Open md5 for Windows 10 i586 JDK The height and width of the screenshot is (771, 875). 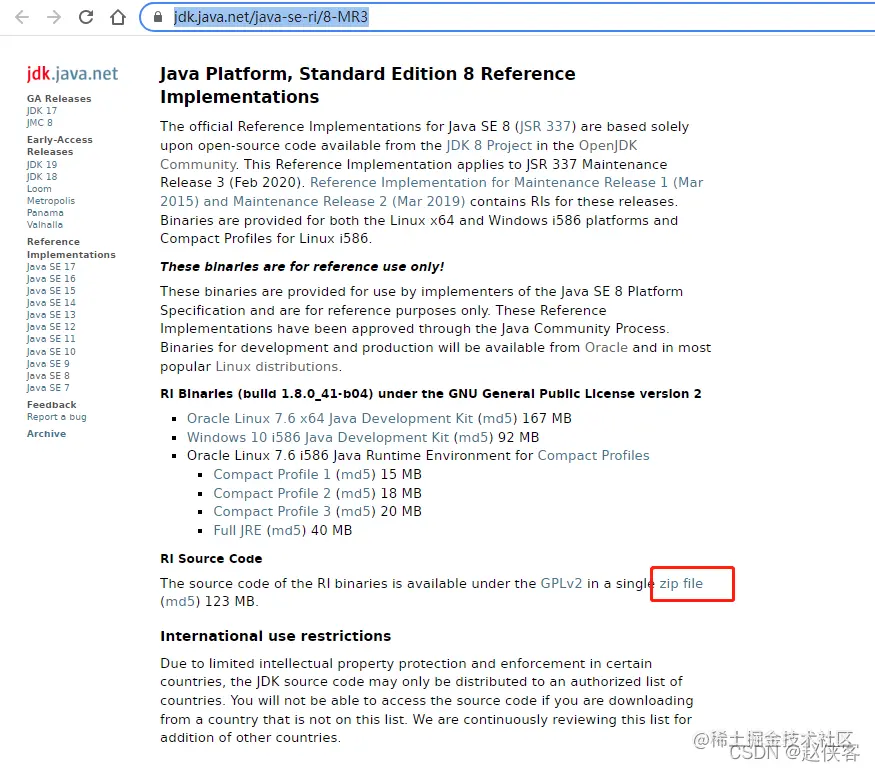474,437
